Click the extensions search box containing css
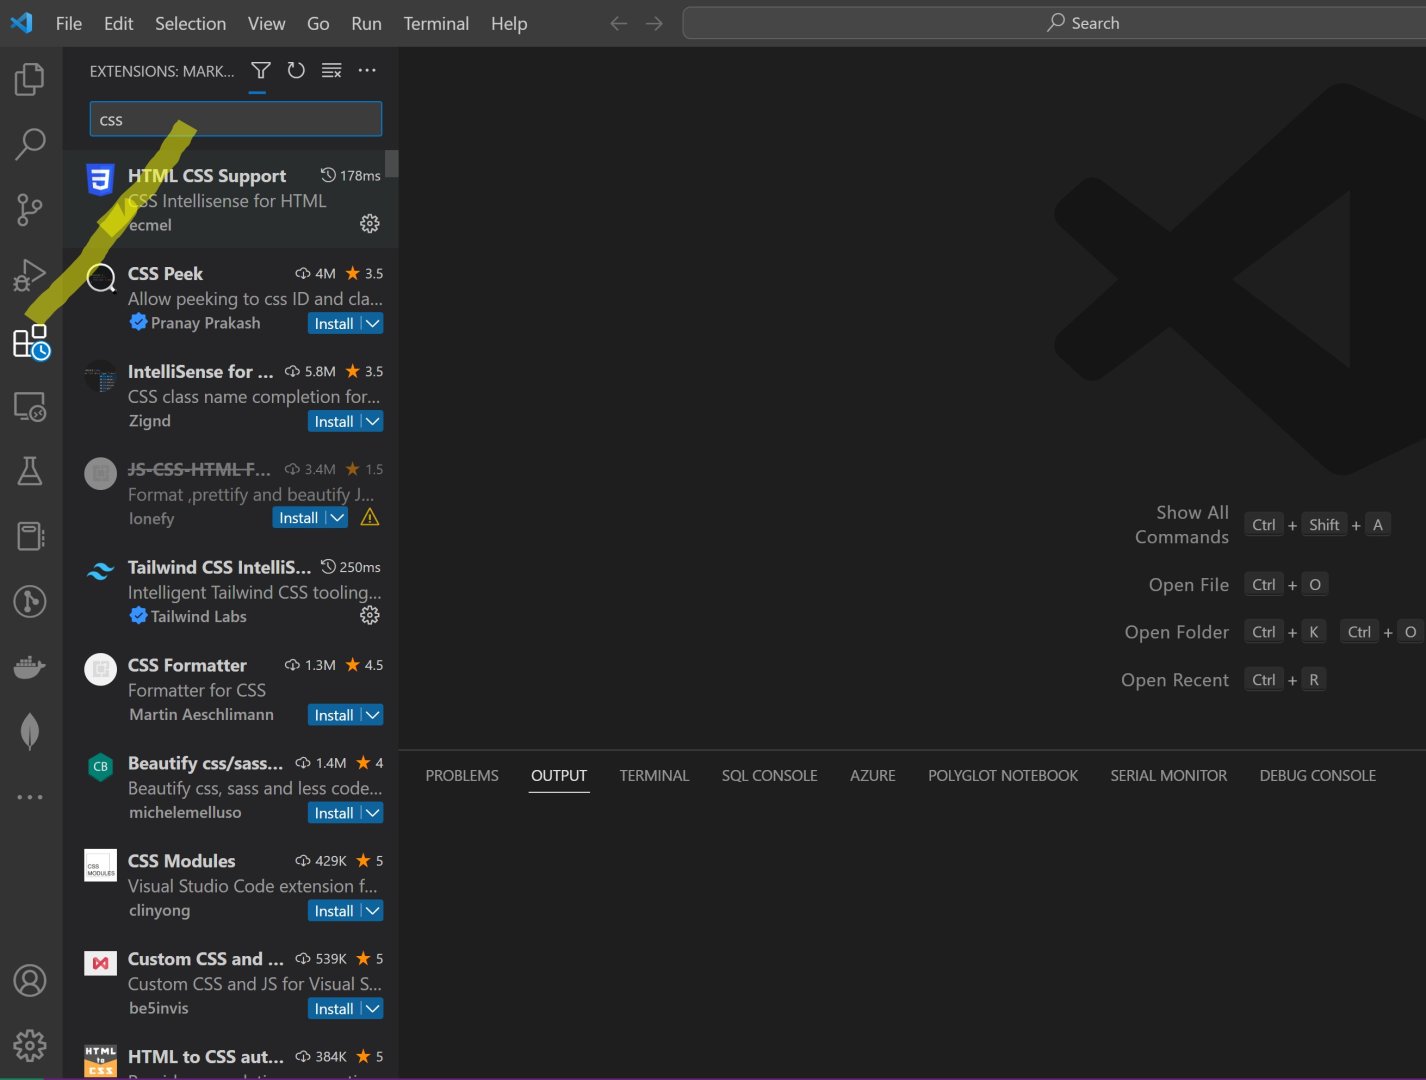Image resolution: width=1426 pixels, height=1080 pixels. pyautogui.click(x=236, y=119)
